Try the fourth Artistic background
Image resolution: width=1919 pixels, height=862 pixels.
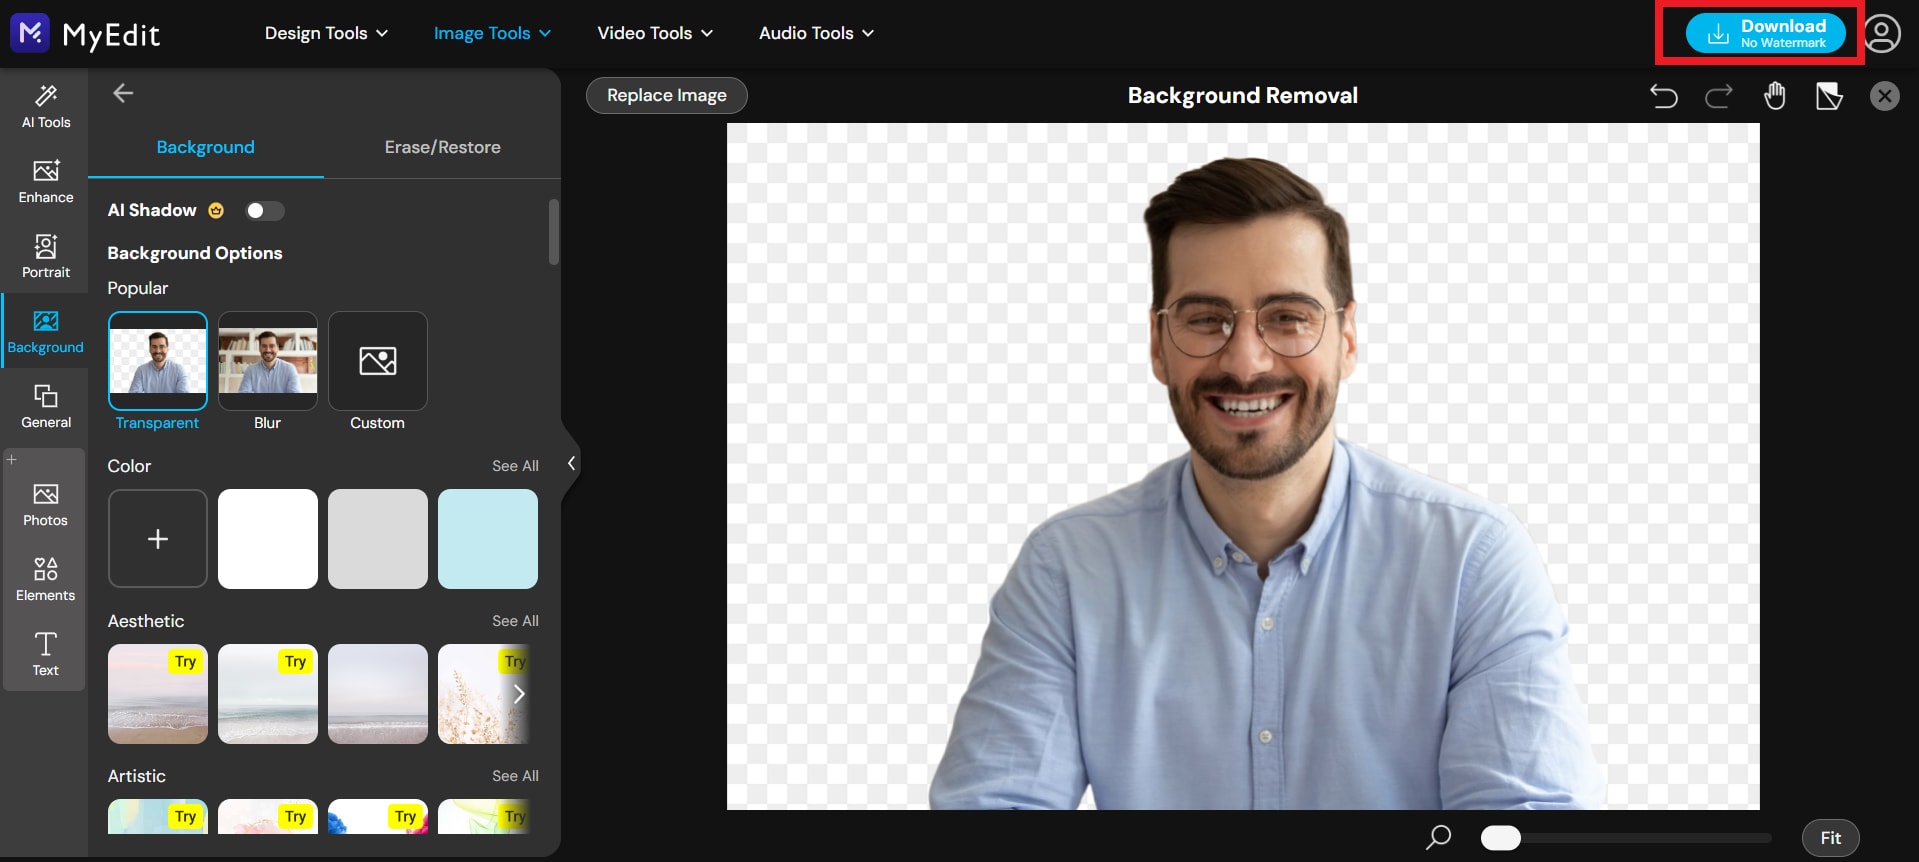coord(483,816)
